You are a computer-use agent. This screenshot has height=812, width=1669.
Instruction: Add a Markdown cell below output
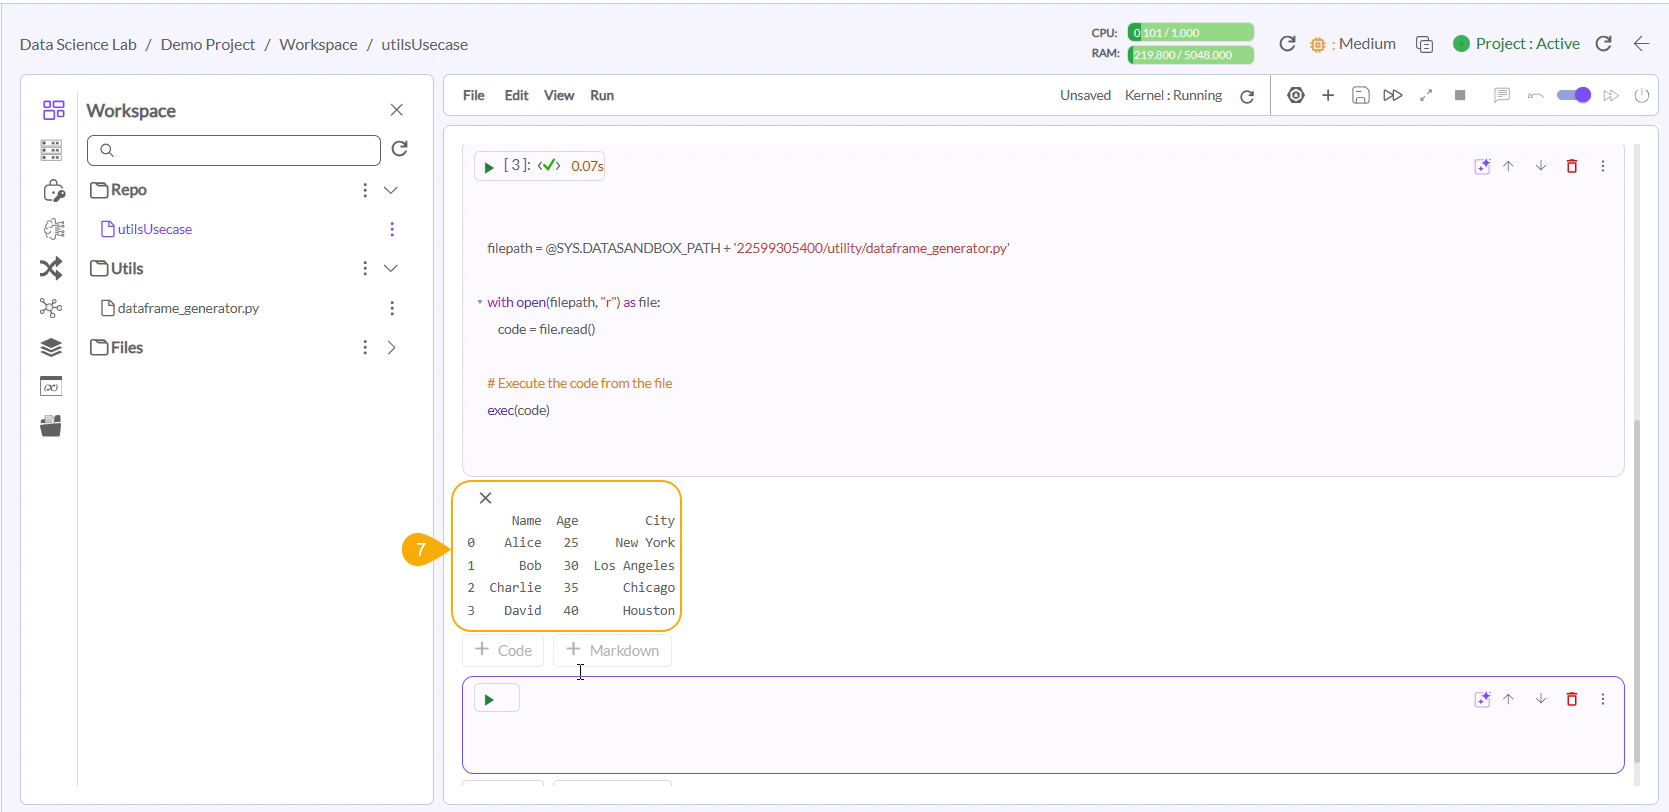tap(612, 651)
